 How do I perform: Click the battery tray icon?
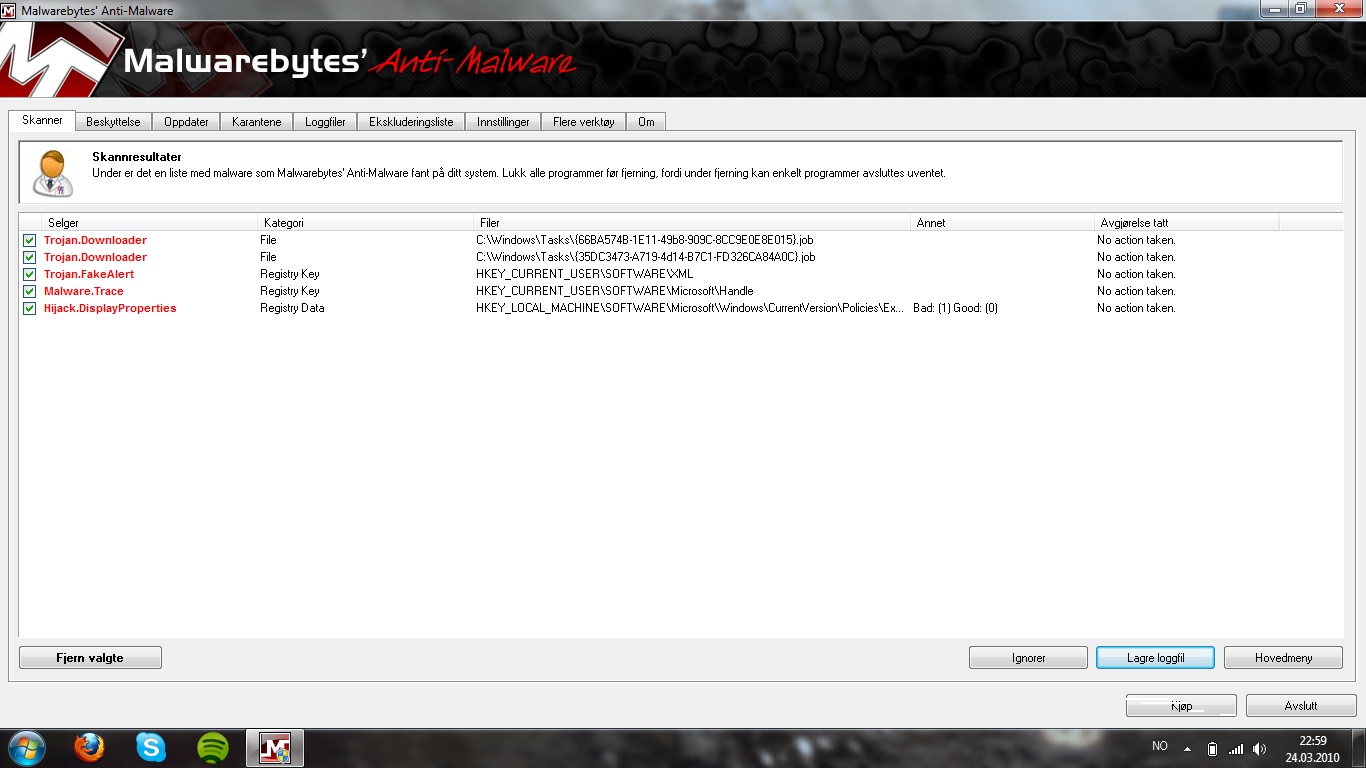tap(1212, 748)
